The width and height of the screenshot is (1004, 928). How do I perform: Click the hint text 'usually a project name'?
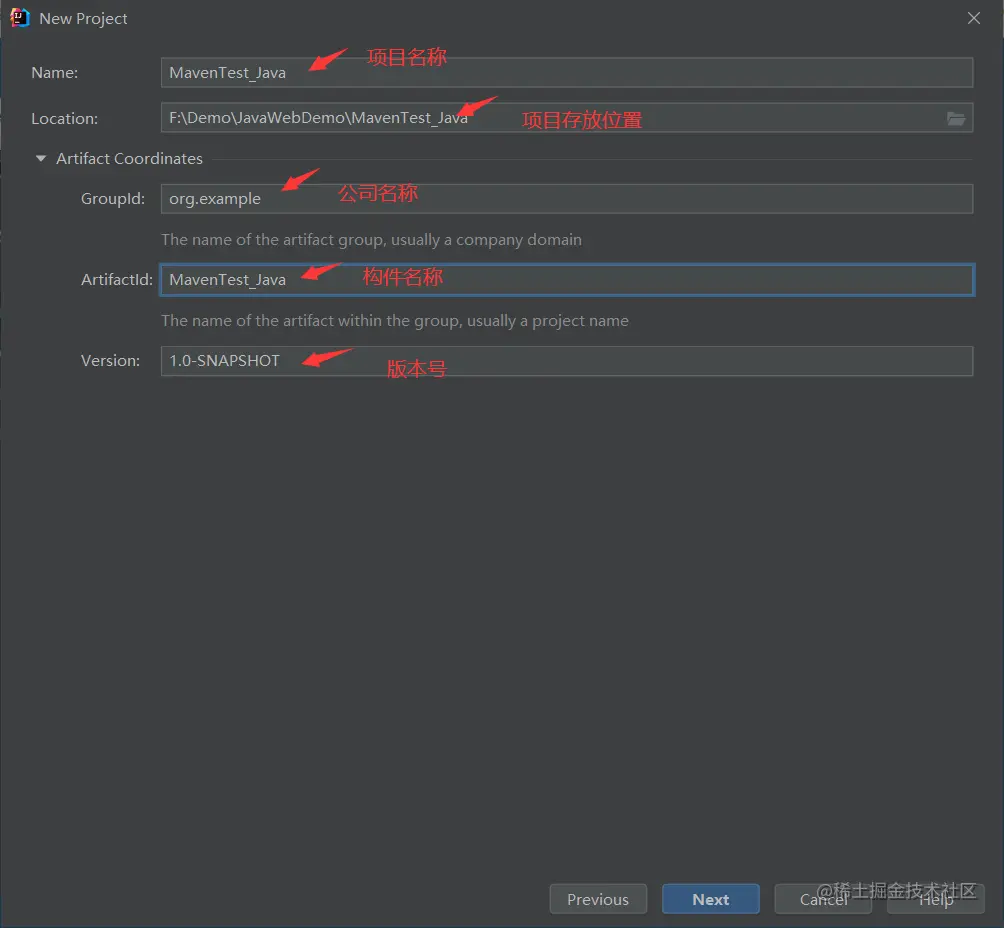pos(547,320)
